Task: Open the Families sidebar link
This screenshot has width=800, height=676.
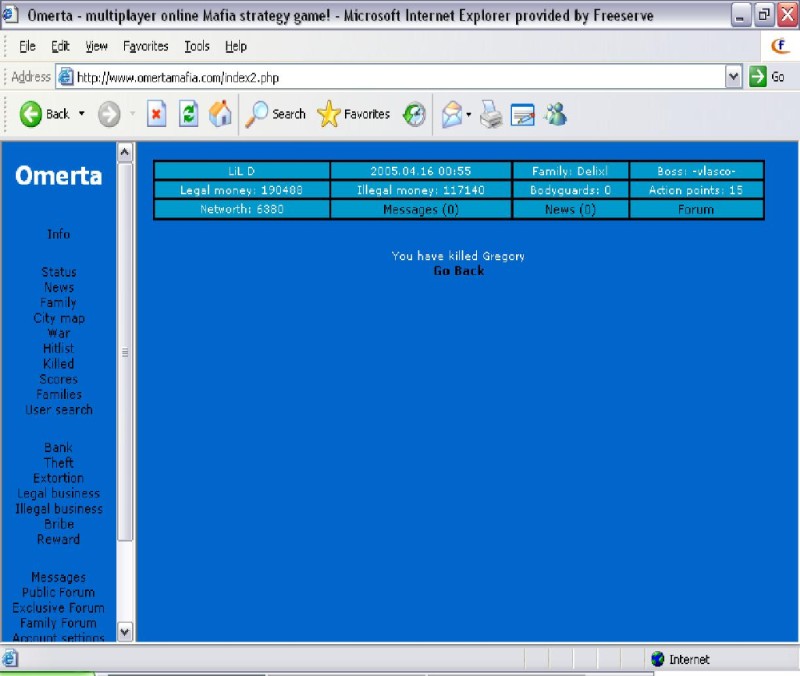Action: point(59,394)
